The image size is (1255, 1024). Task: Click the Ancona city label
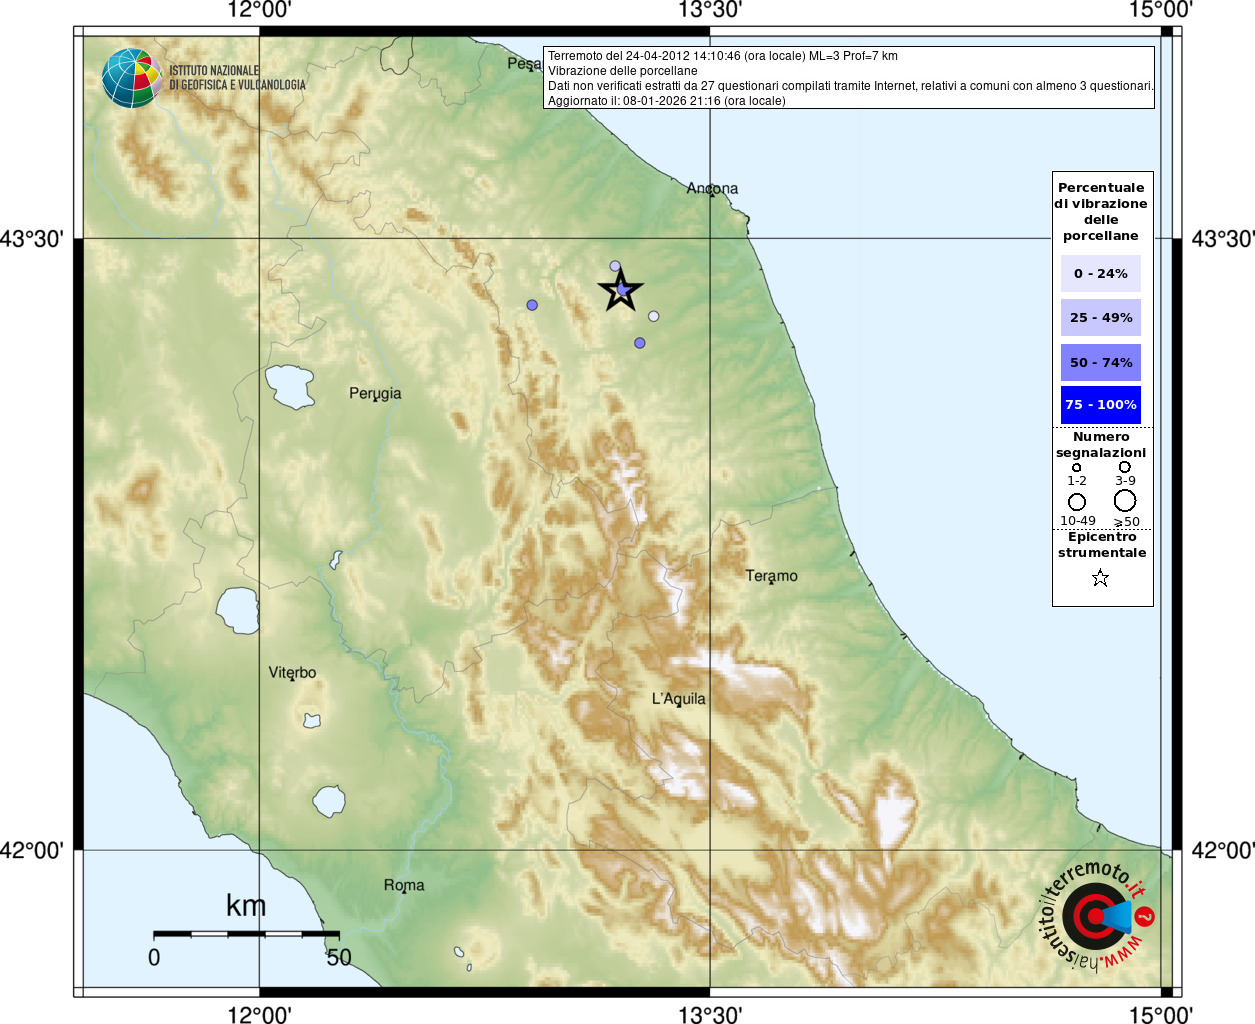712,188
